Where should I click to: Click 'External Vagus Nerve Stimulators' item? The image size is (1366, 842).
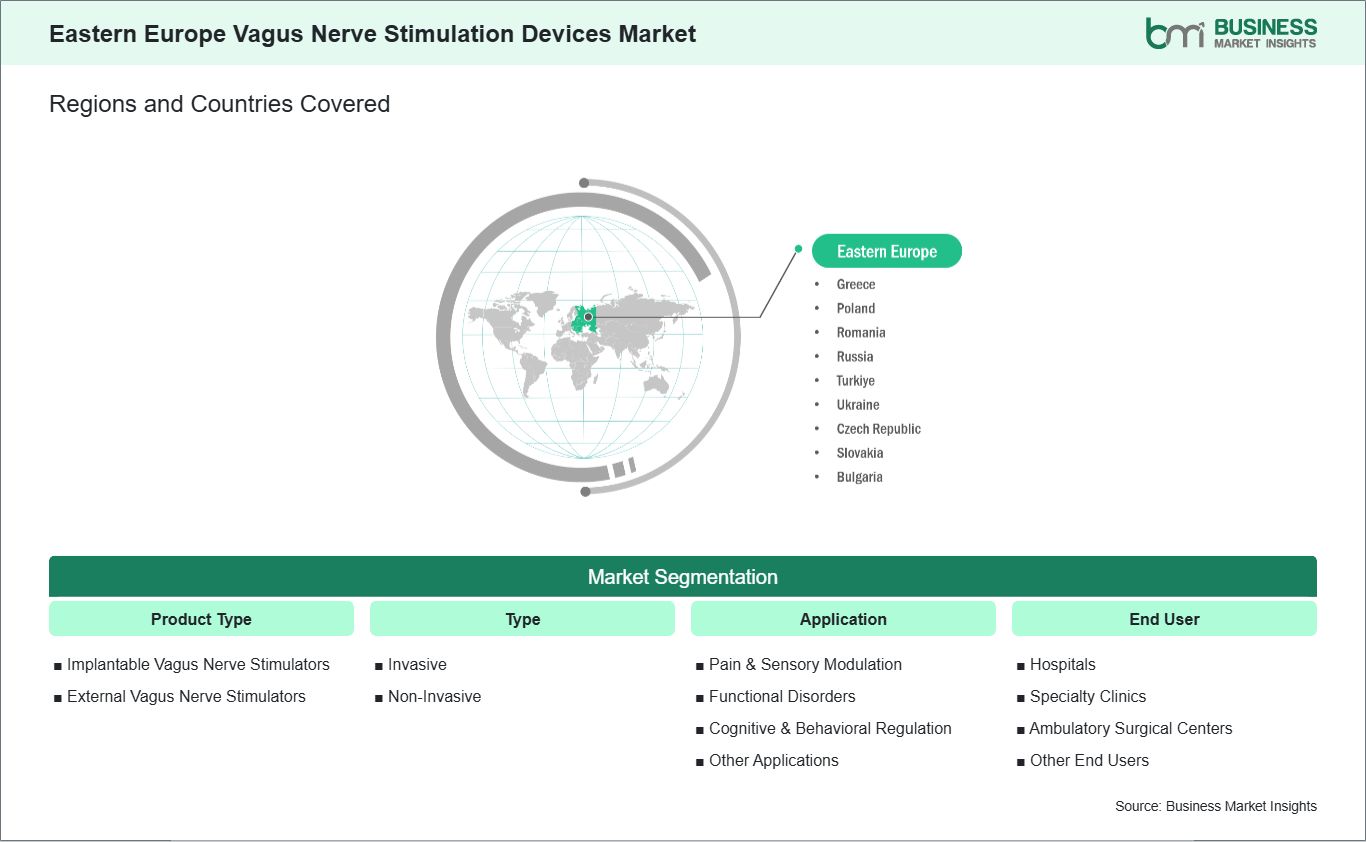[186, 696]
